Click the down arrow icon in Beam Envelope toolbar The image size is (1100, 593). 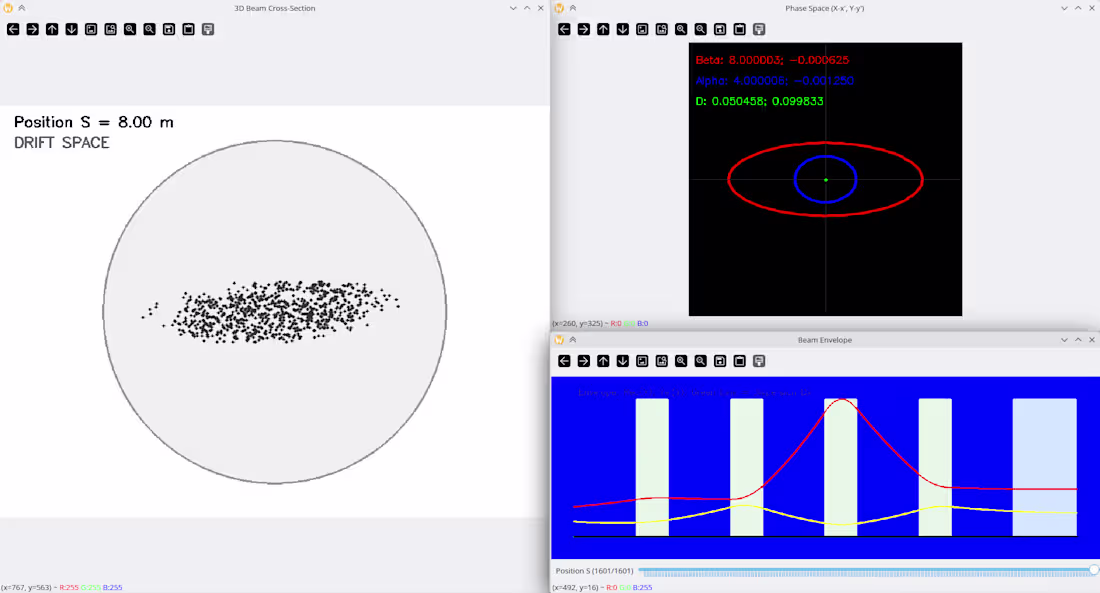[622, 361]
